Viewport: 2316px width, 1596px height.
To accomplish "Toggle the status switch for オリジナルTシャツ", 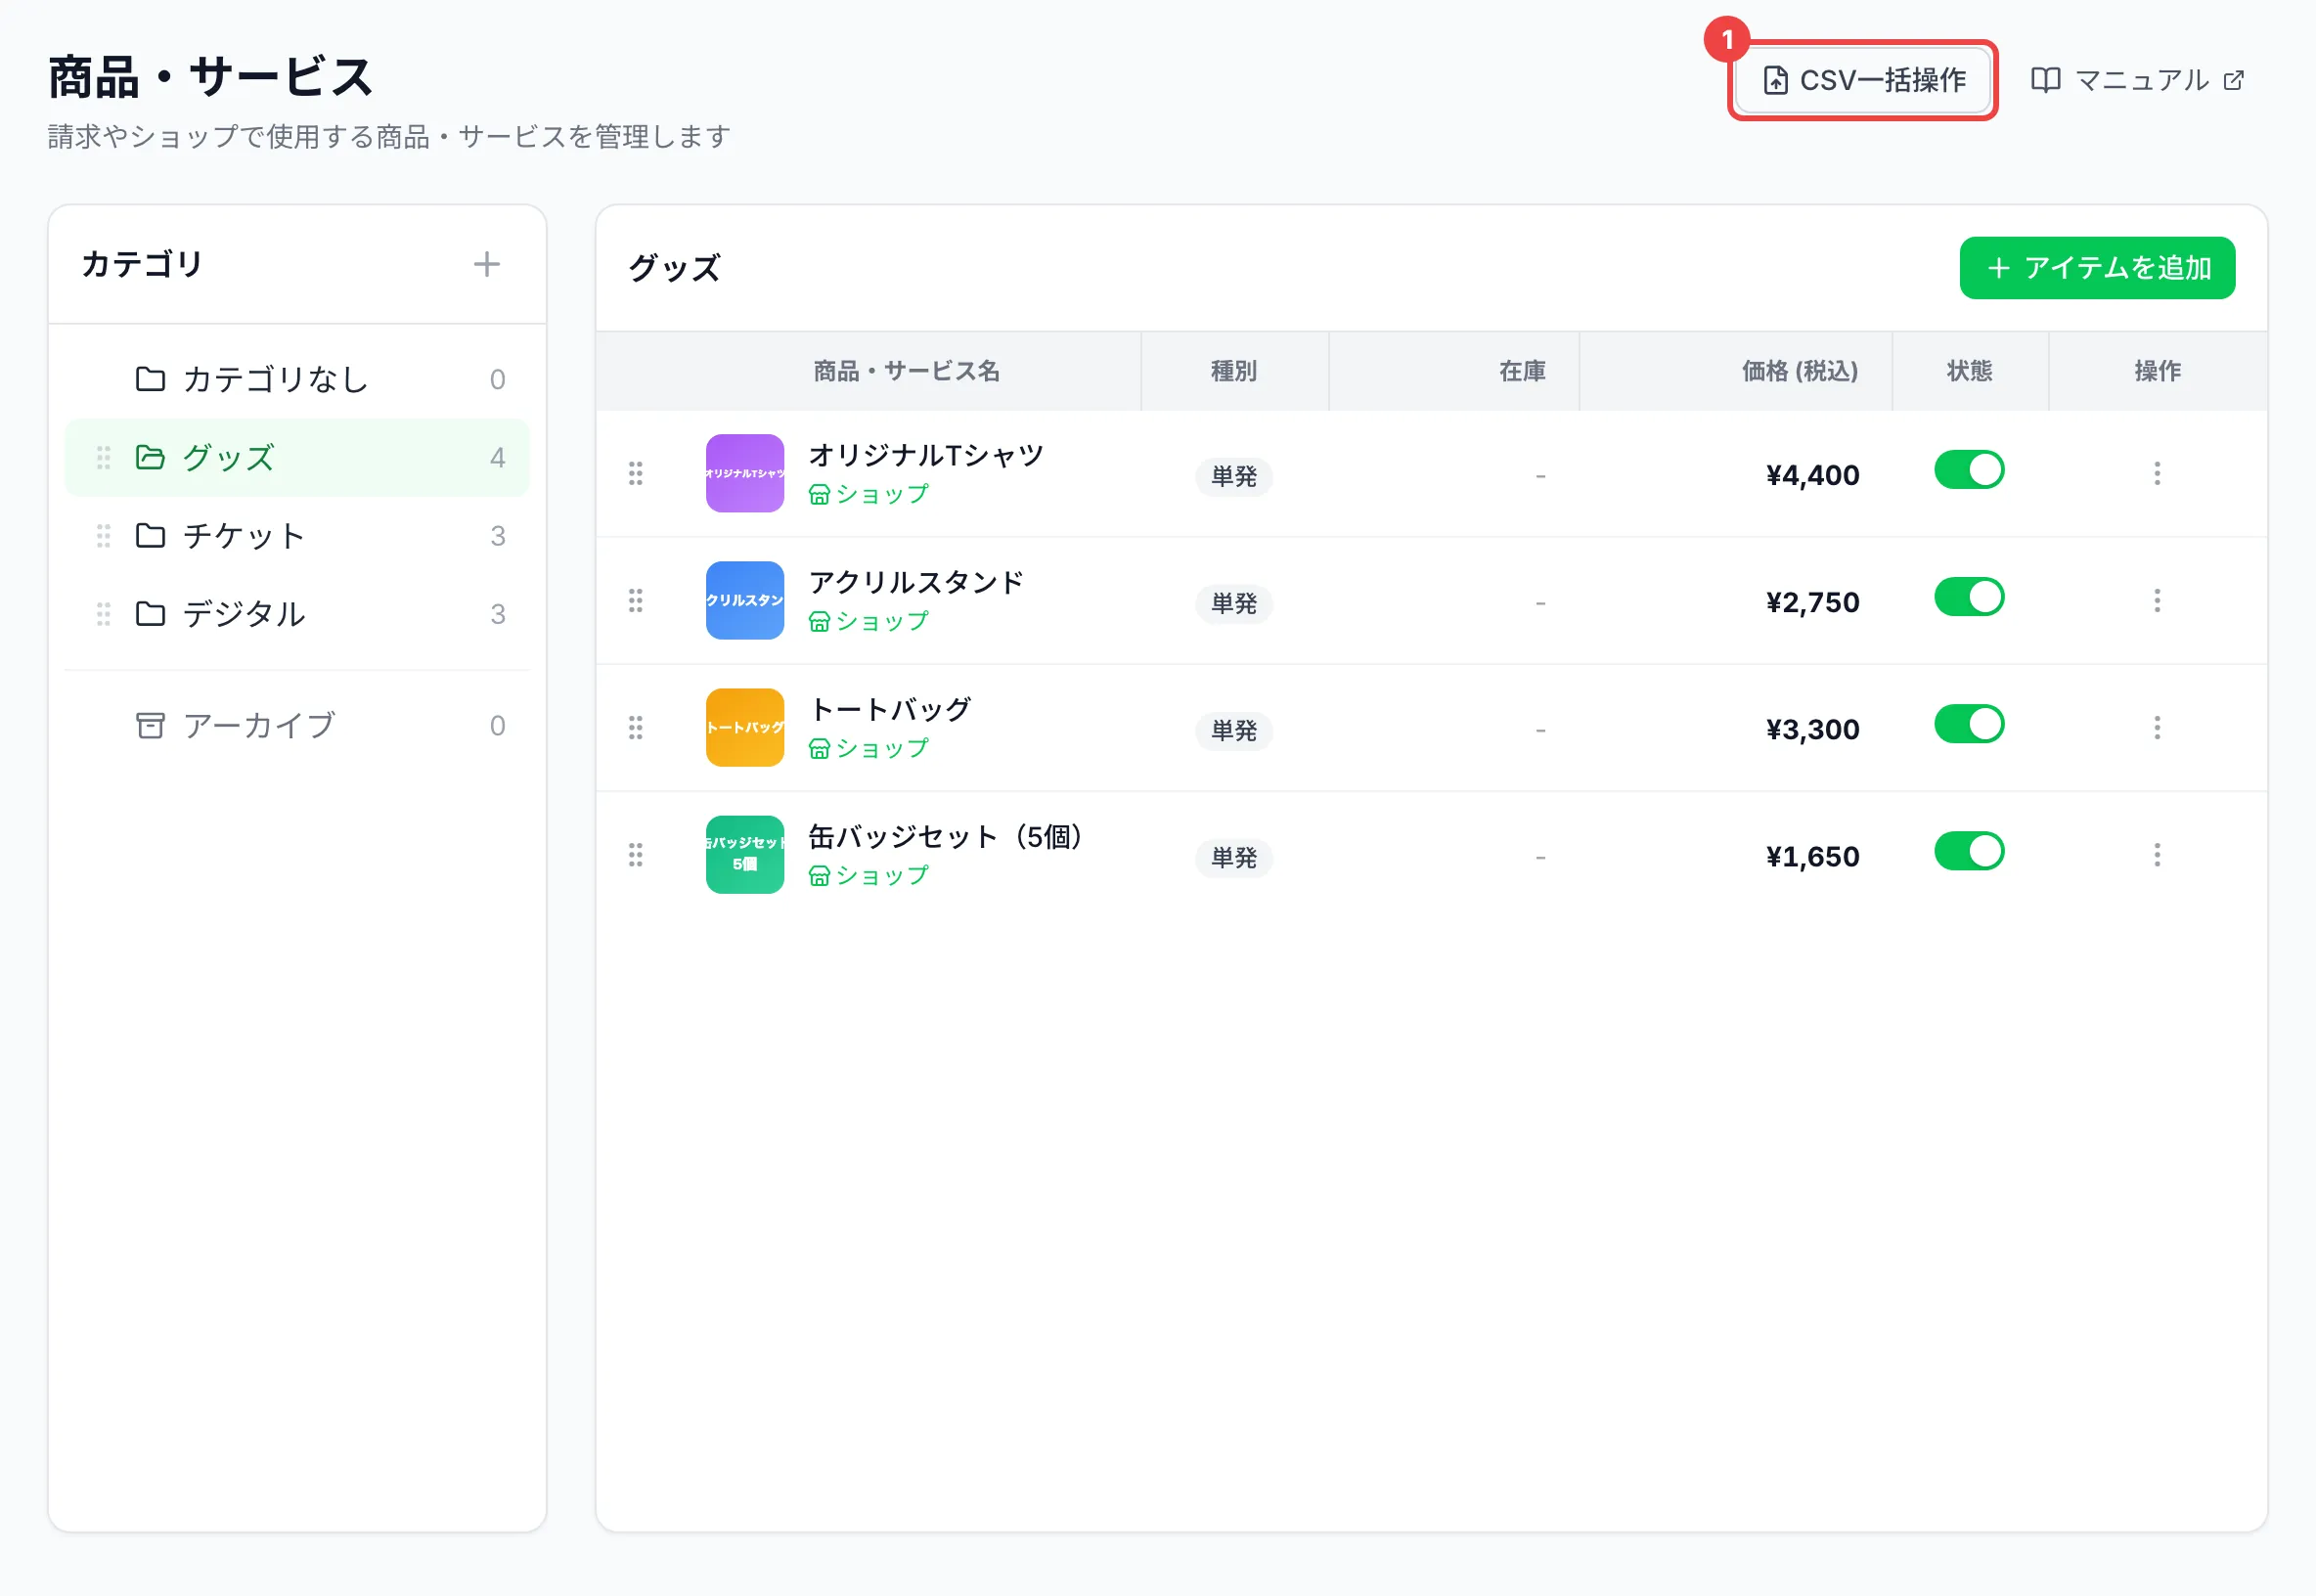I will point(1969,470).
